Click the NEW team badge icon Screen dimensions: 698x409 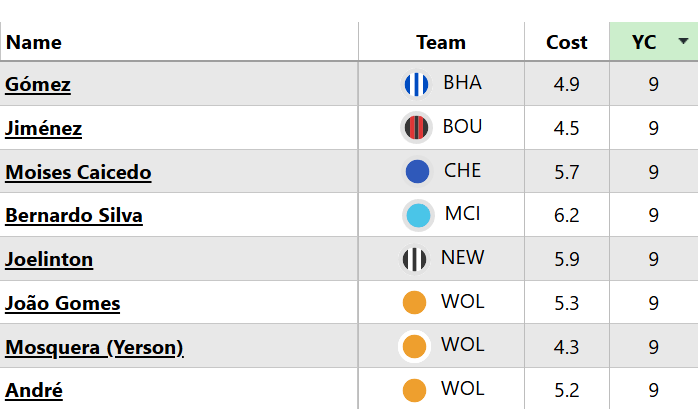pyautogui.click(x=415, y=259)
